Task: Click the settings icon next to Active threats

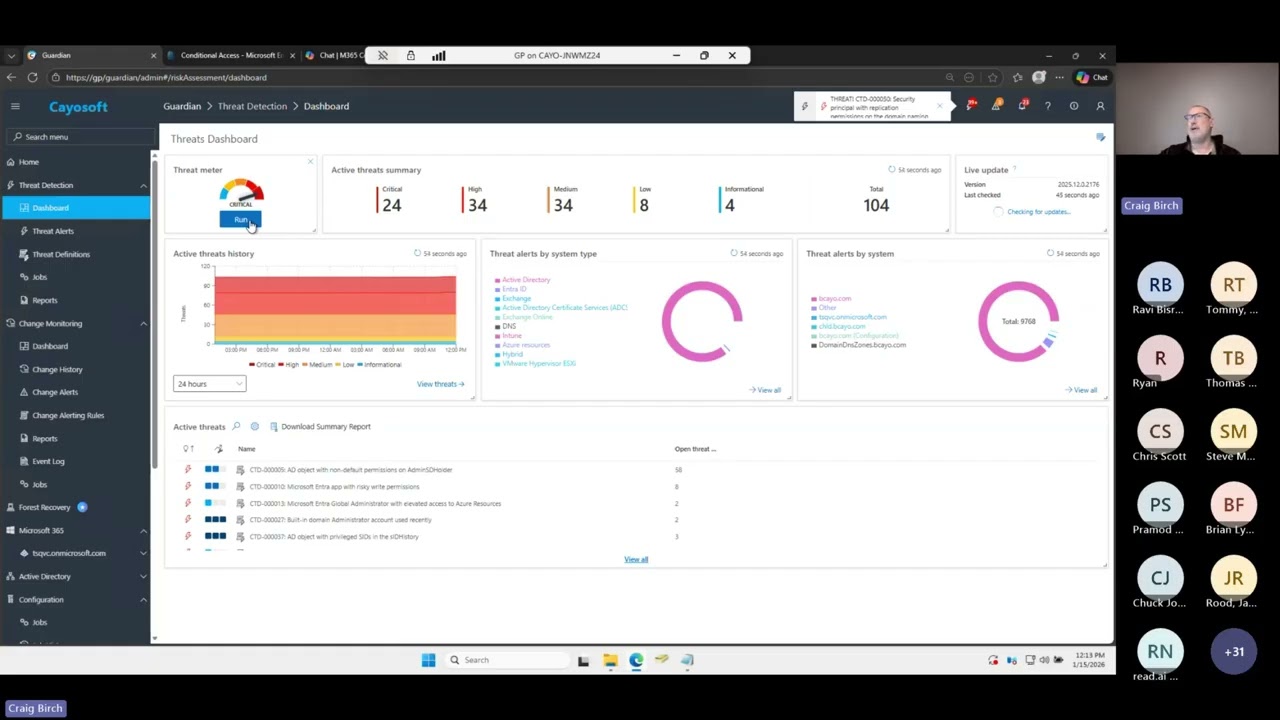Action: (254, 427)
